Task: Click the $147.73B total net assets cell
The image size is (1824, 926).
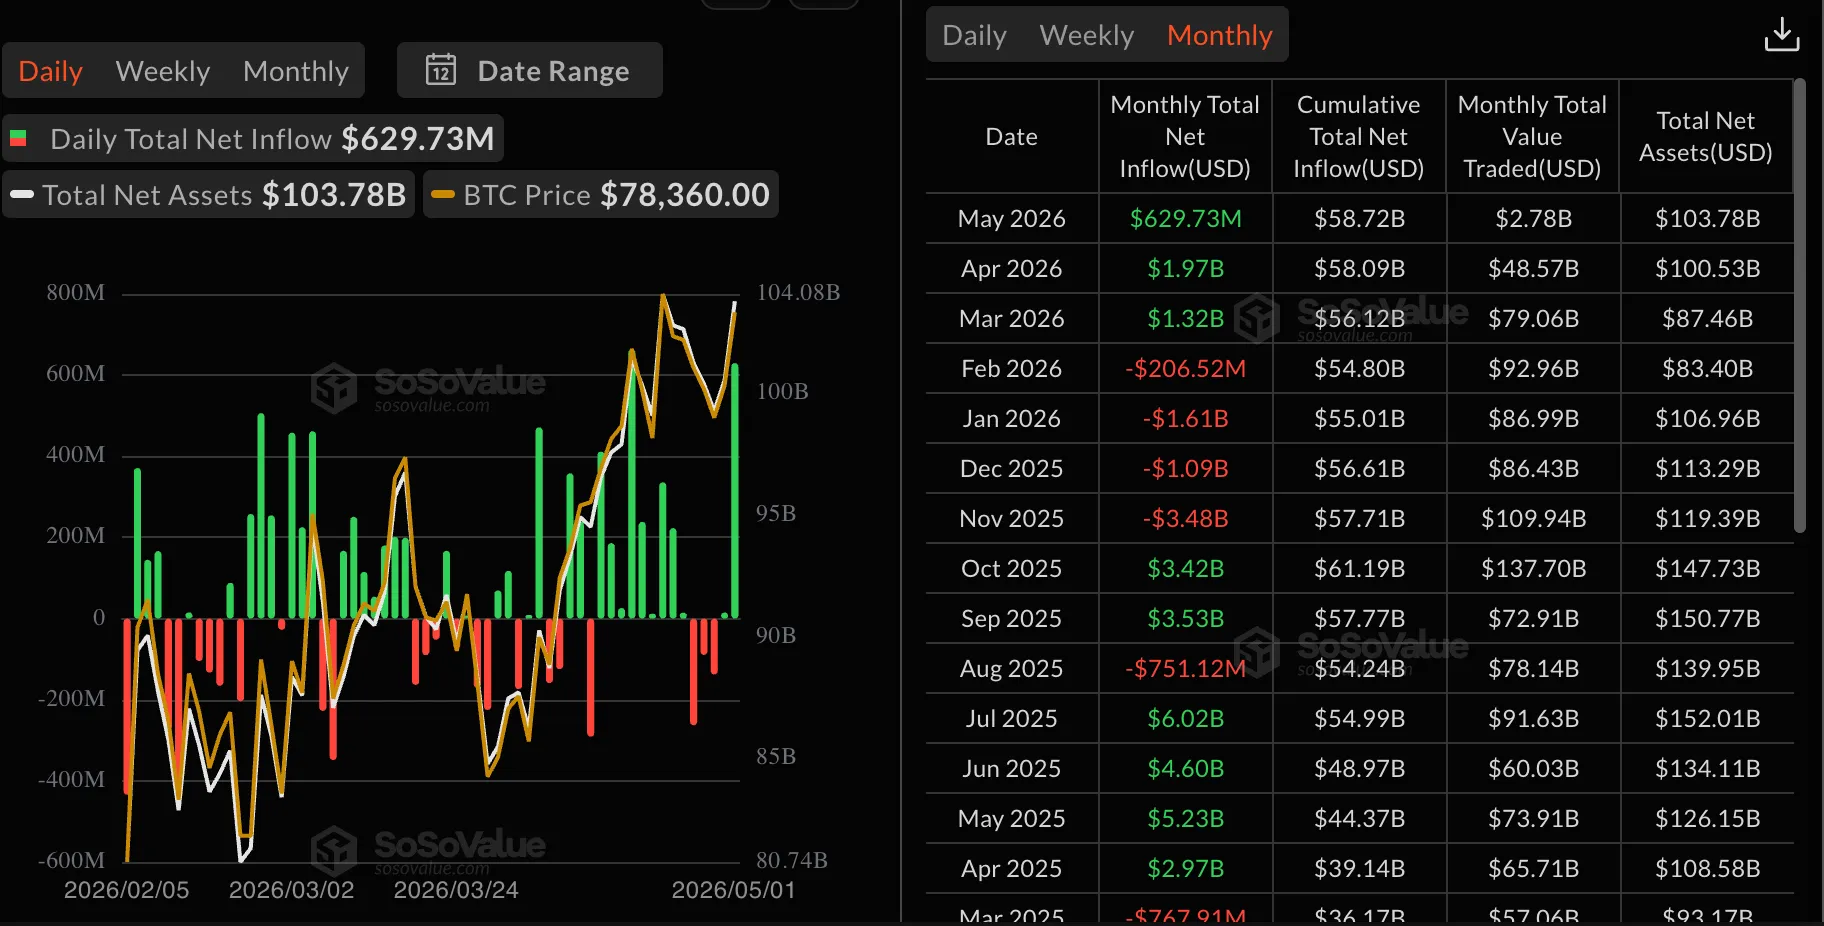Action: point(1707,568)
